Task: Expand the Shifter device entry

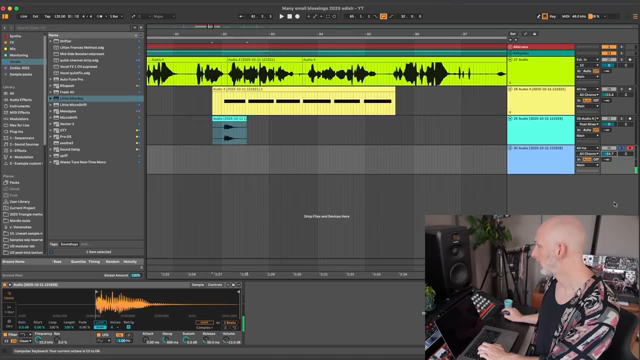Action: 51,41
